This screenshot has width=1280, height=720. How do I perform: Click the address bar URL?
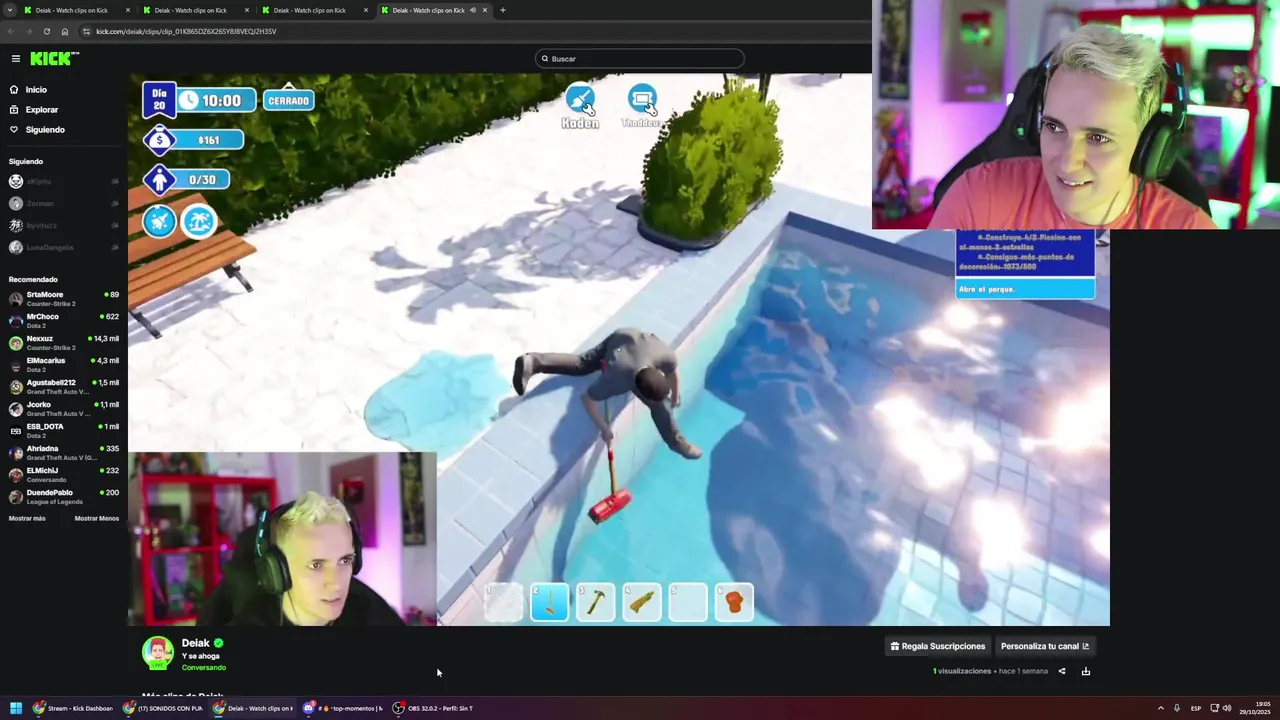pyautogui.click(x=186, y=31)
